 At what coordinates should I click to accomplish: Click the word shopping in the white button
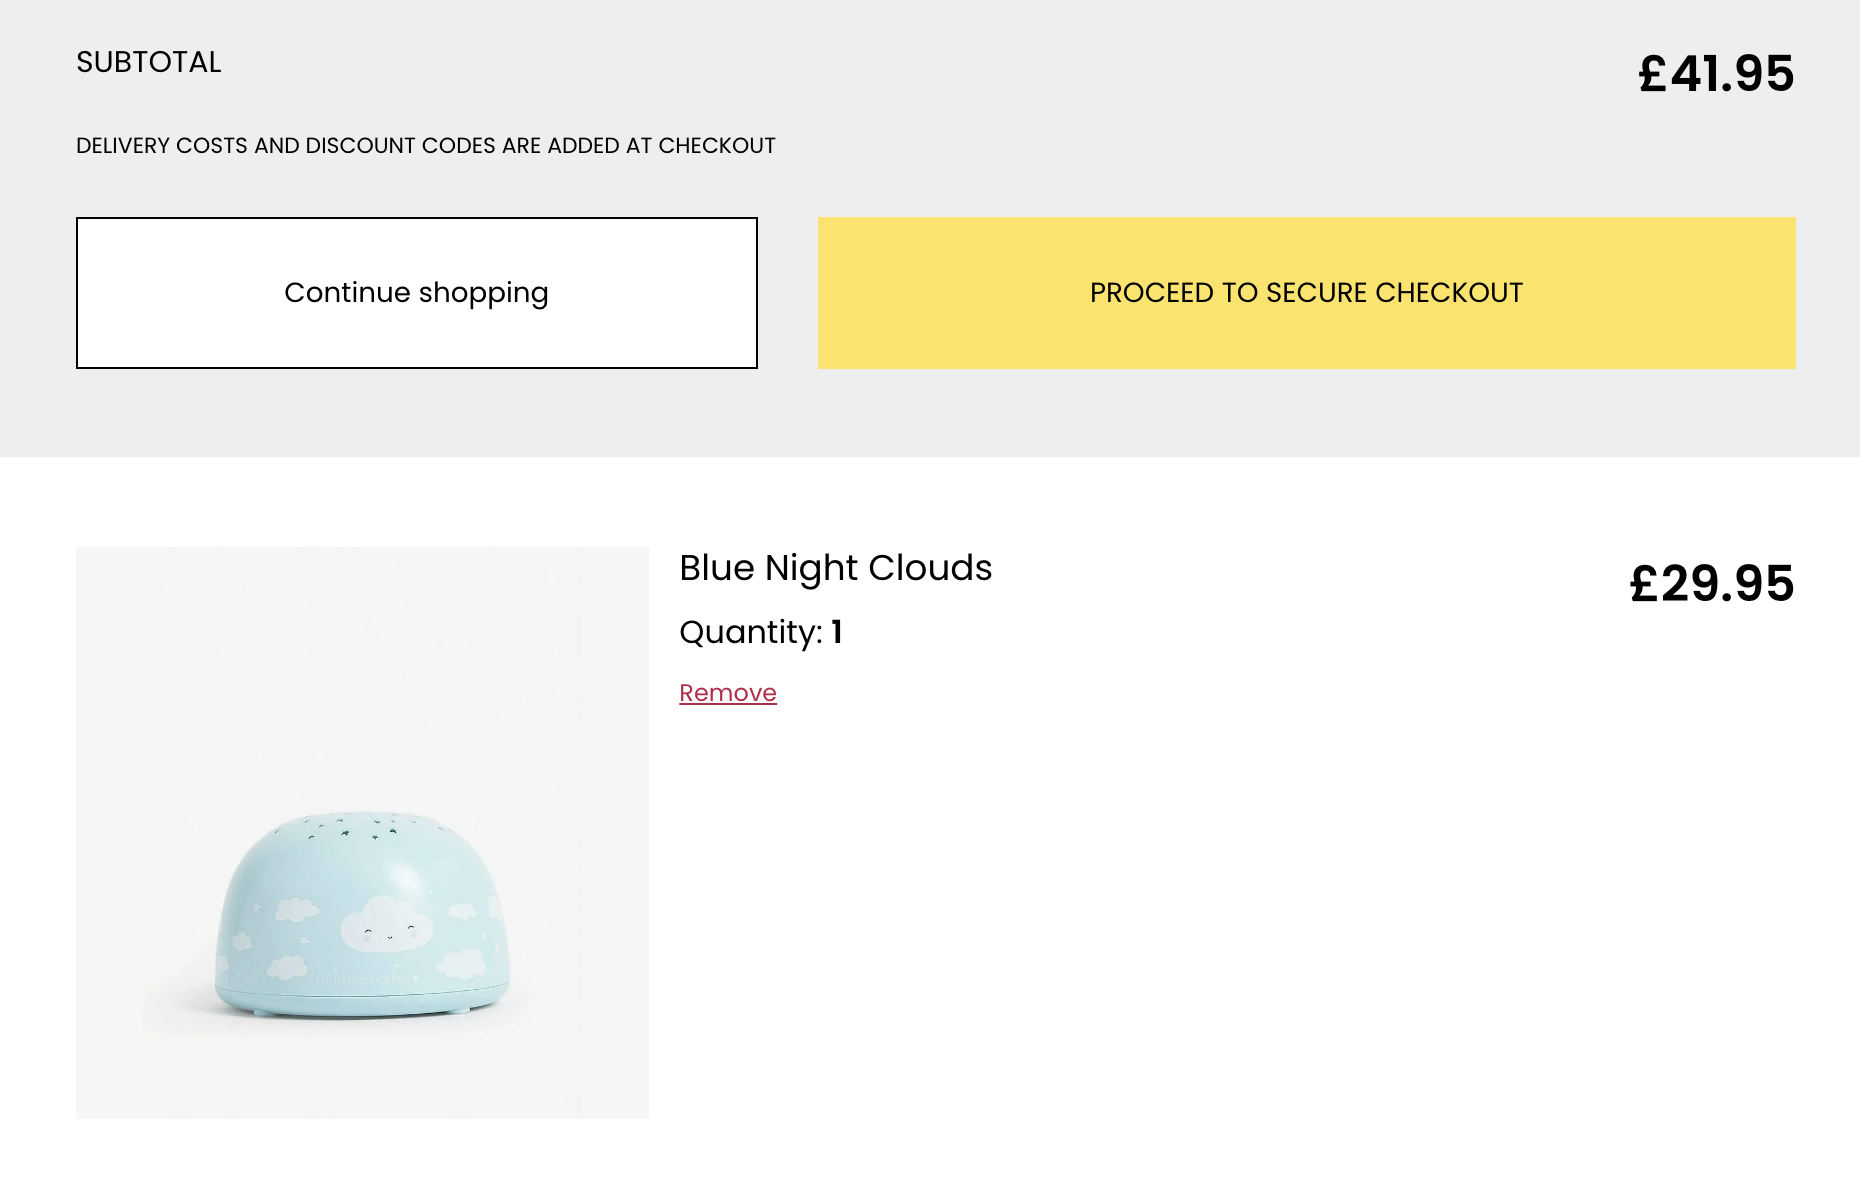tap(483, 293)
